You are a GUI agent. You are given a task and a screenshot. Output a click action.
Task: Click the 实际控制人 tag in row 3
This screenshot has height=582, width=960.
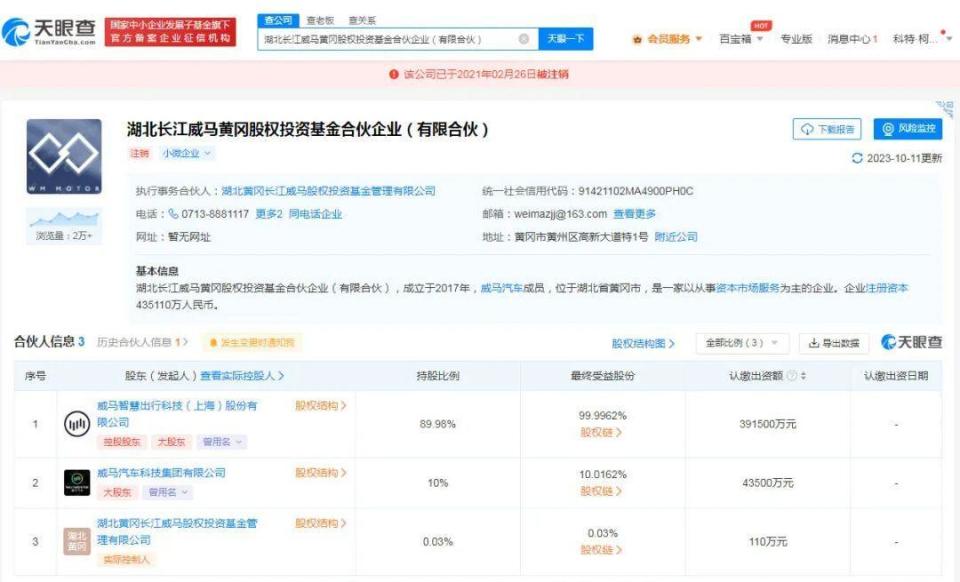point(127,559)
